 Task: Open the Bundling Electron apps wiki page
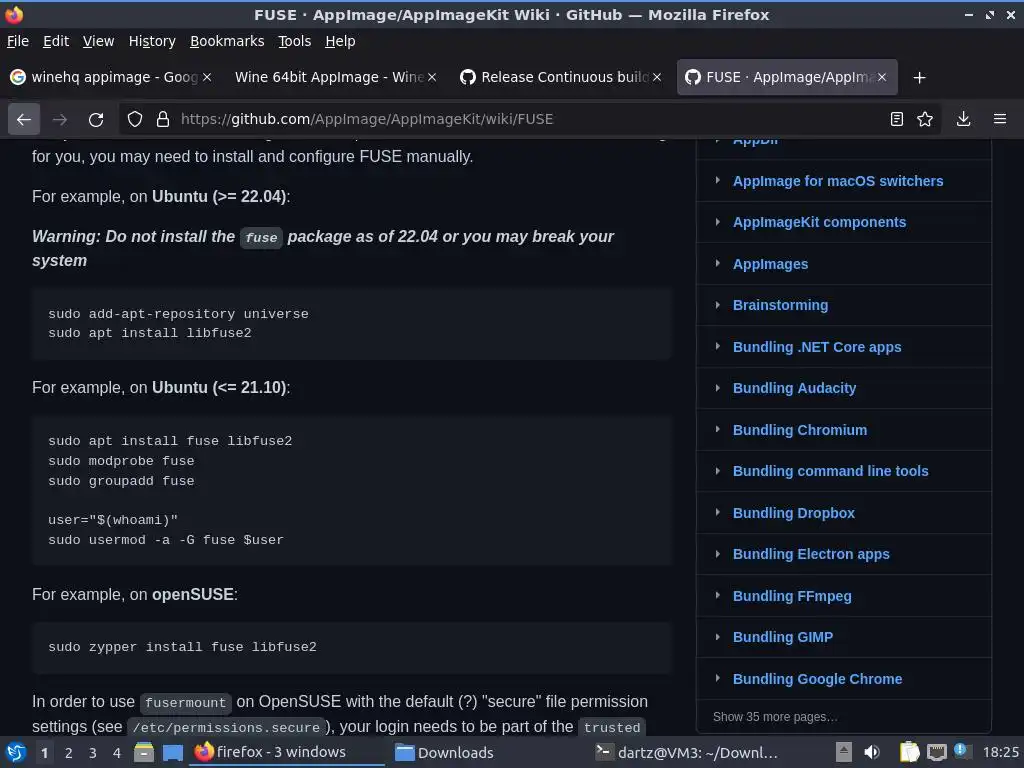[810, 554]
